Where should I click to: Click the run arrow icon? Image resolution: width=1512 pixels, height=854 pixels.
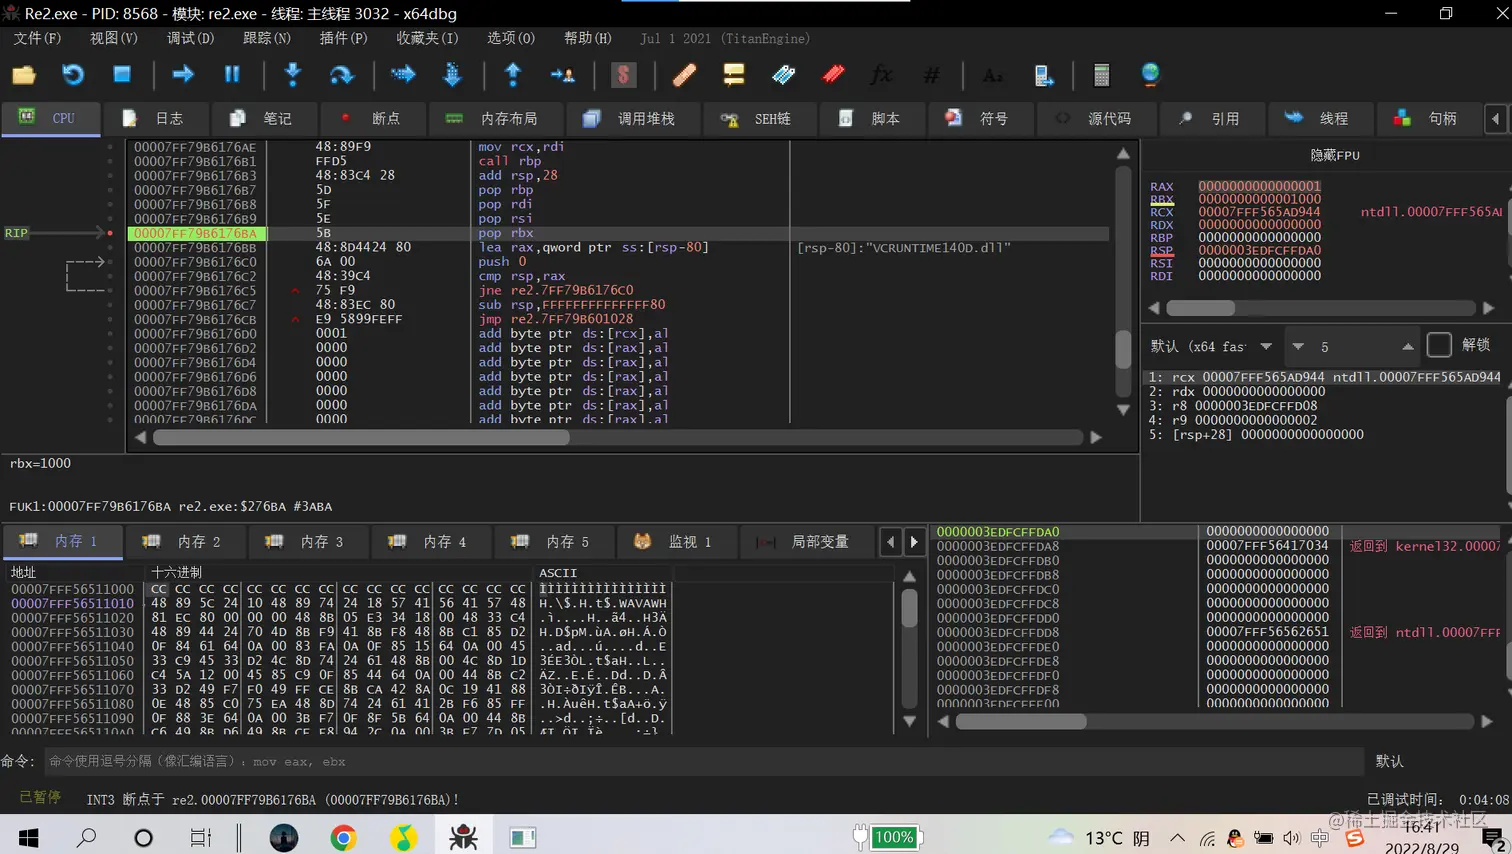point(183,75)
